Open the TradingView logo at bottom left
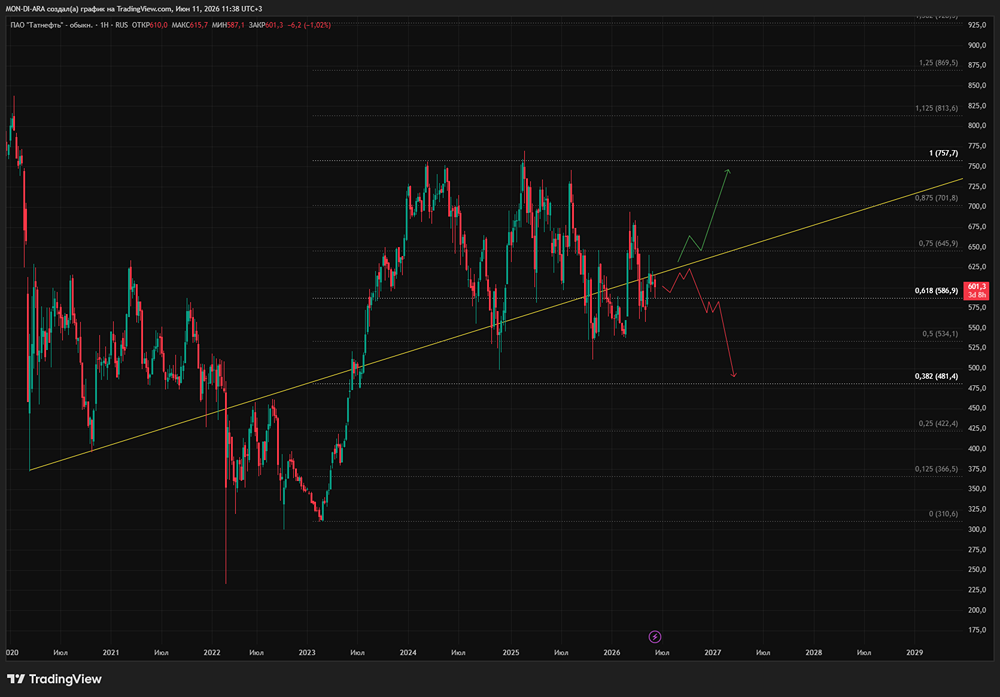 pos(54,679)
